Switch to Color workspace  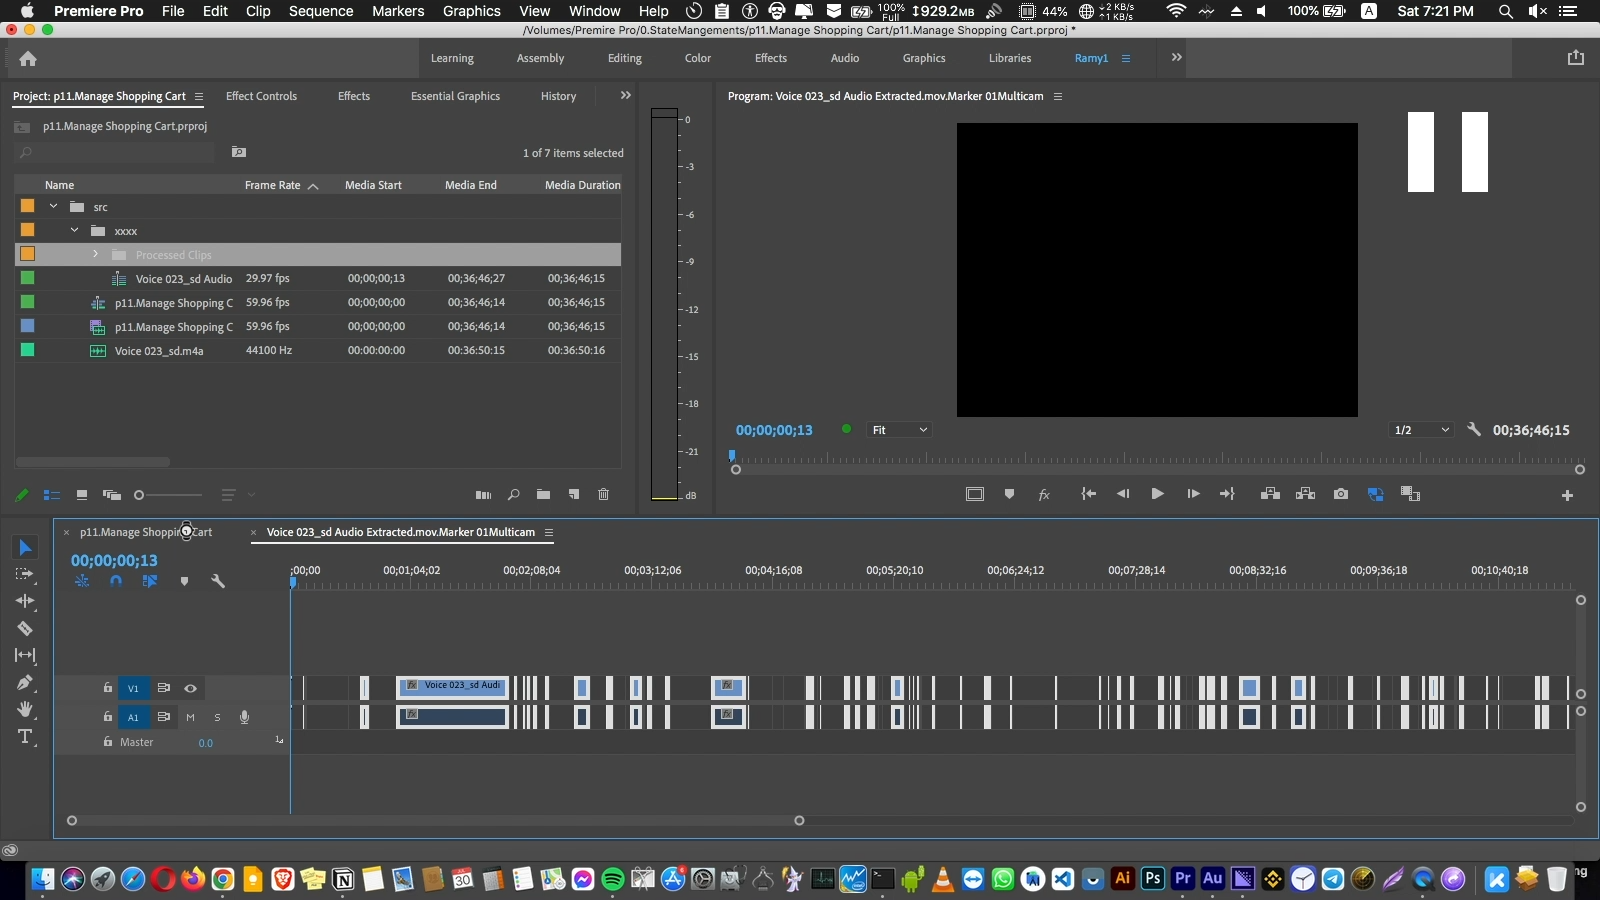click(x=698, y=58)
